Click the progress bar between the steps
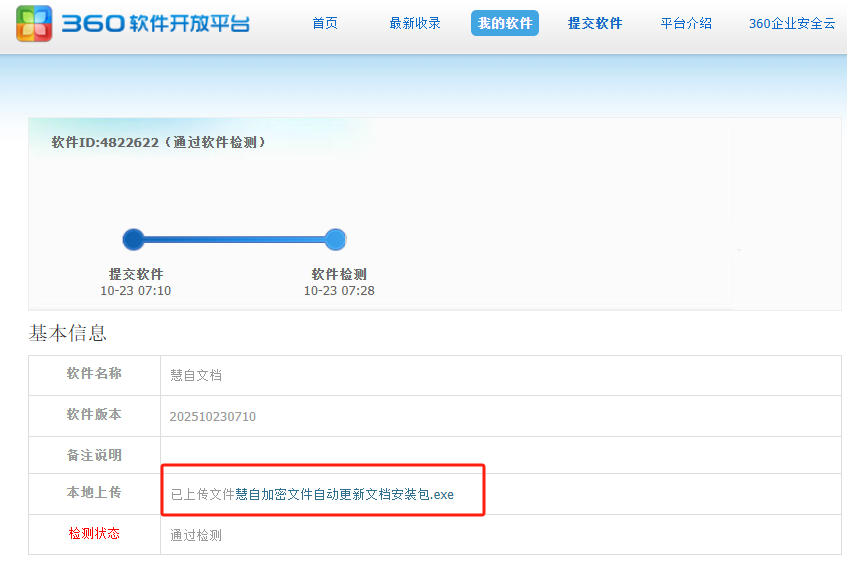Screen dimensions: 847x562 click(x=235, y=239)
